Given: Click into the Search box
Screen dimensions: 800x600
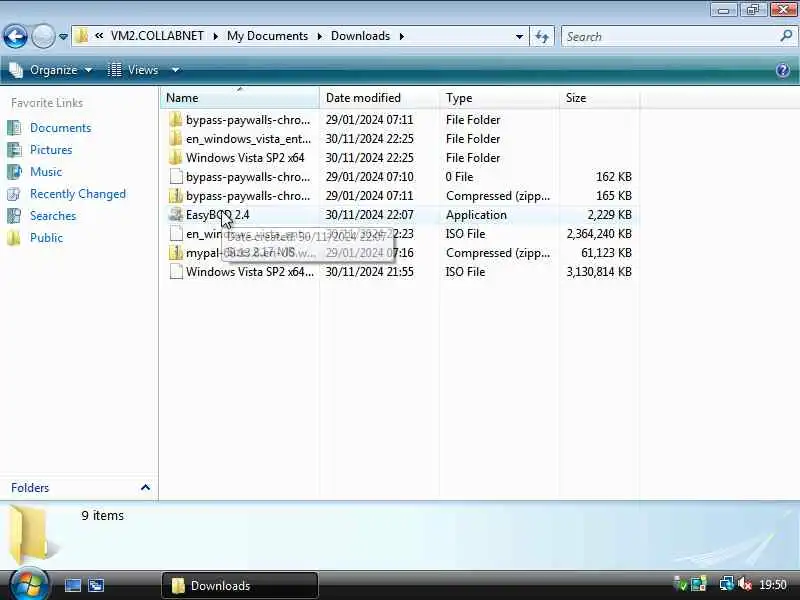Looking at the screenshot, I should [671, 36].
